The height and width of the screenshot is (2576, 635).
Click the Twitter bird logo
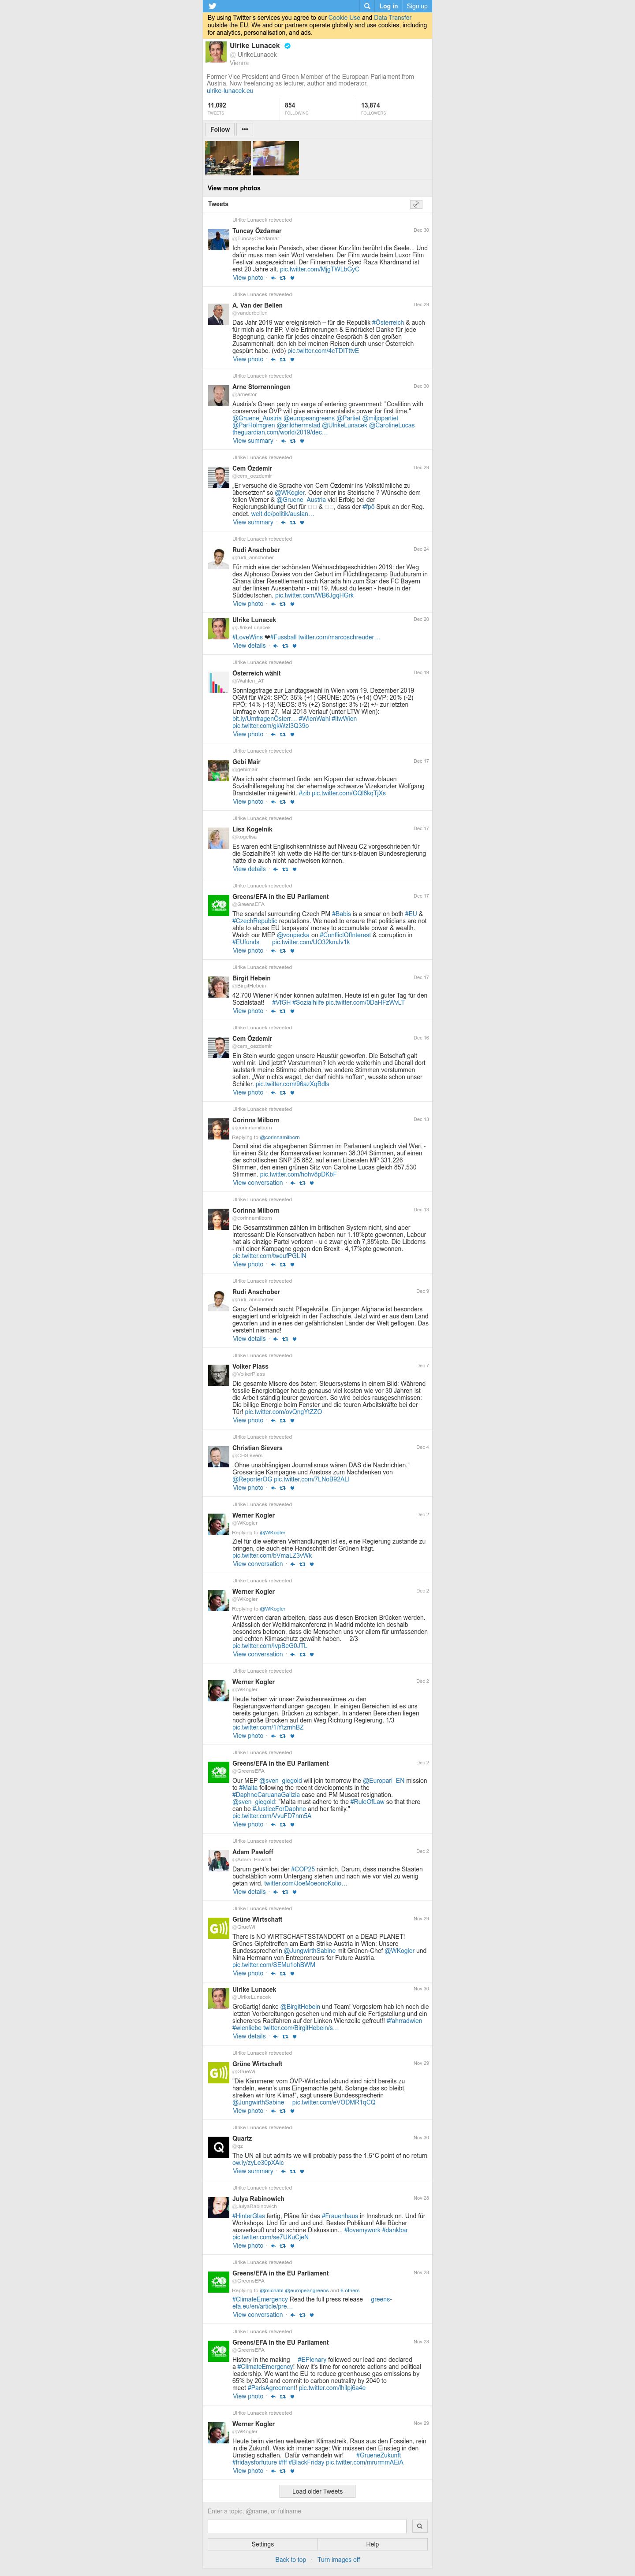click(212, 6)
